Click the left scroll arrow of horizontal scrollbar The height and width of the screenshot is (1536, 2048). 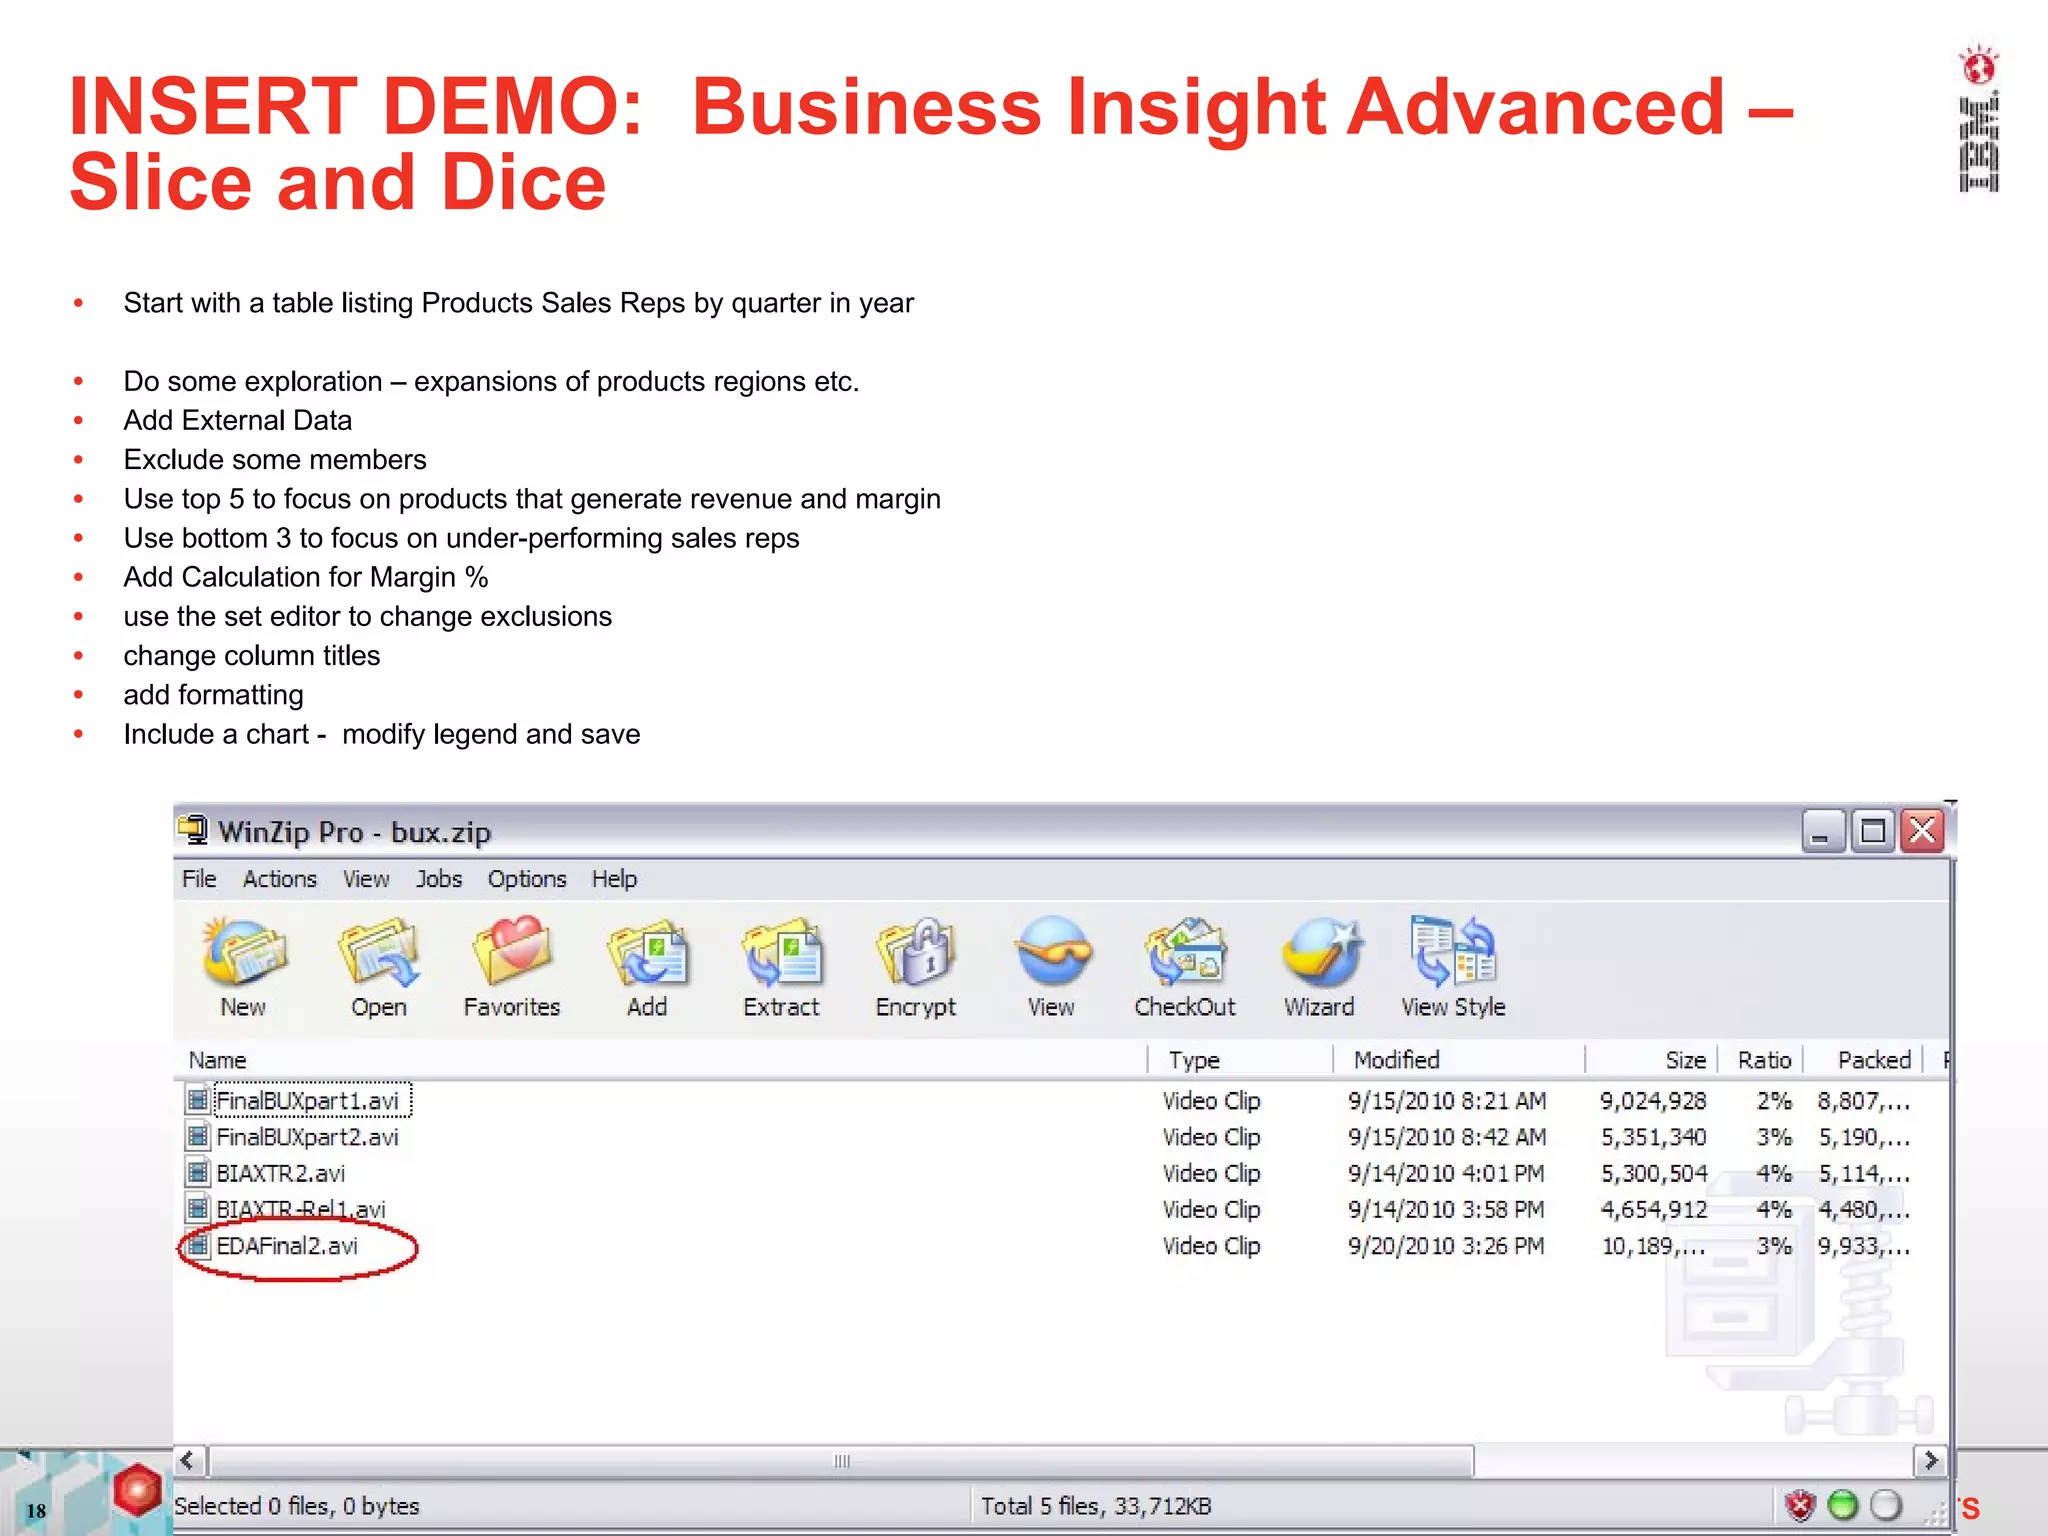(189, 1461)
